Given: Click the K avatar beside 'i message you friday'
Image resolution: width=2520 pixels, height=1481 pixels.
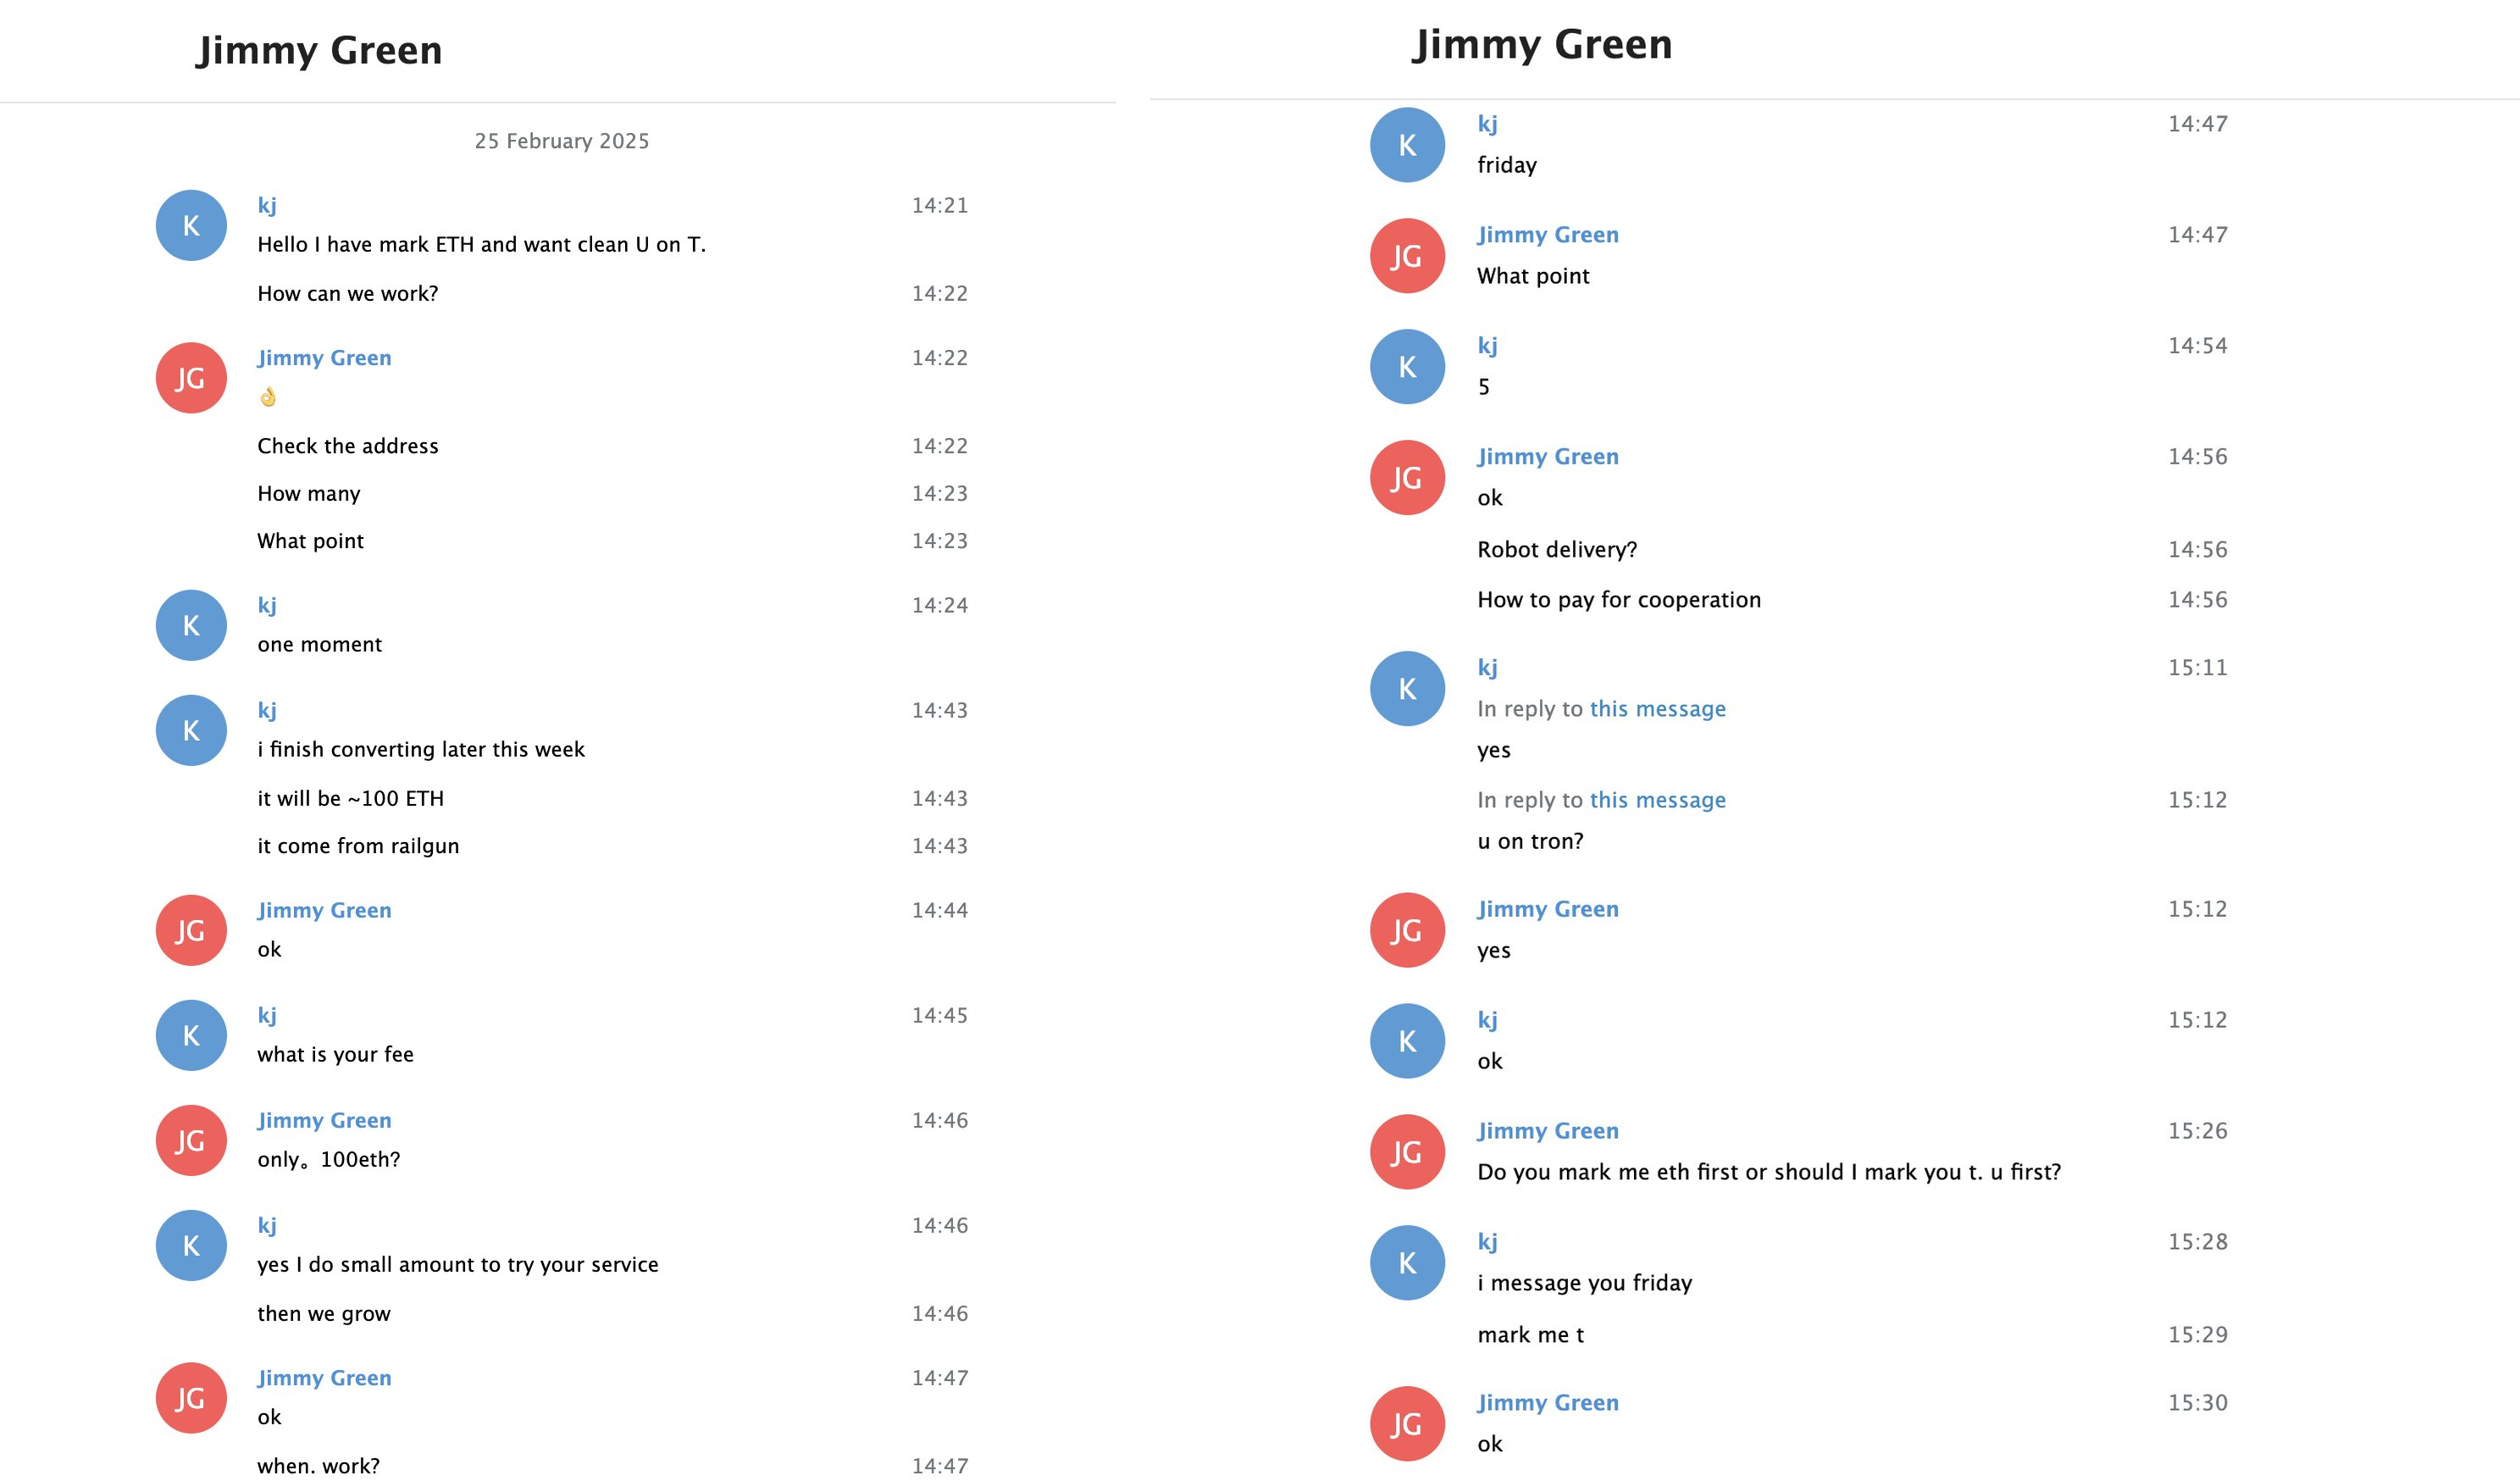Looking at the screenshot, I should click(1407, 1263).
